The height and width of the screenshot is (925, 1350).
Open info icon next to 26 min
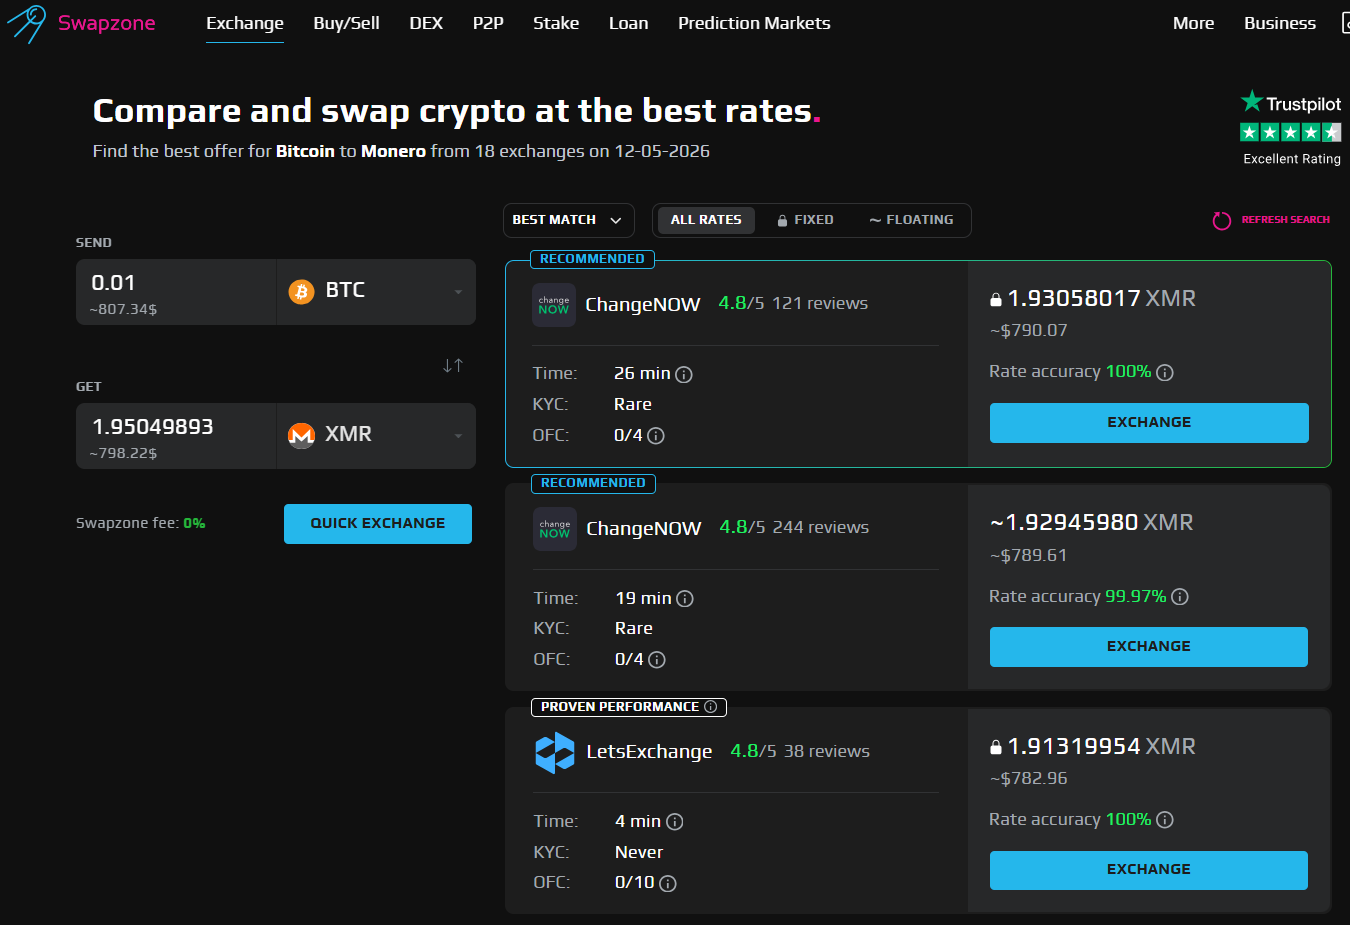(684, 375)
